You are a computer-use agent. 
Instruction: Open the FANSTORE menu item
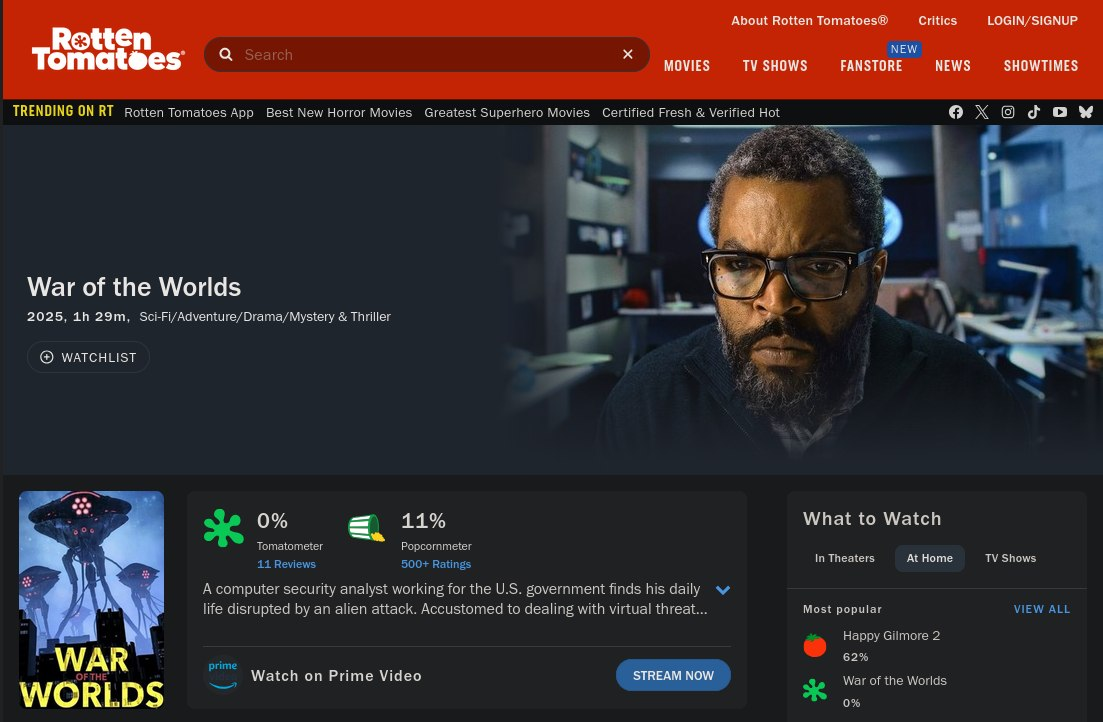(x=871, y=66)
